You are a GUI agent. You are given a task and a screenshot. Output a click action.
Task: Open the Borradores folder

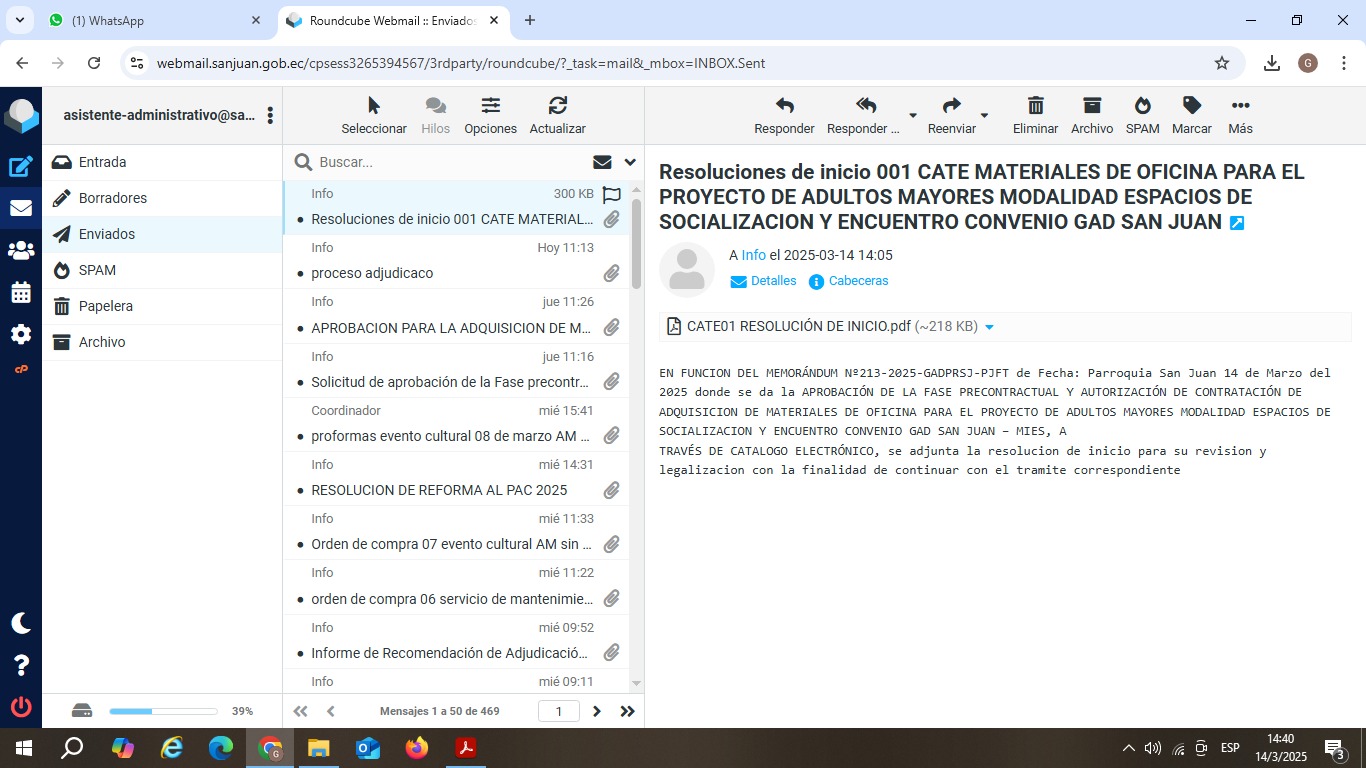pyautogui.click(x=113, y=198)
